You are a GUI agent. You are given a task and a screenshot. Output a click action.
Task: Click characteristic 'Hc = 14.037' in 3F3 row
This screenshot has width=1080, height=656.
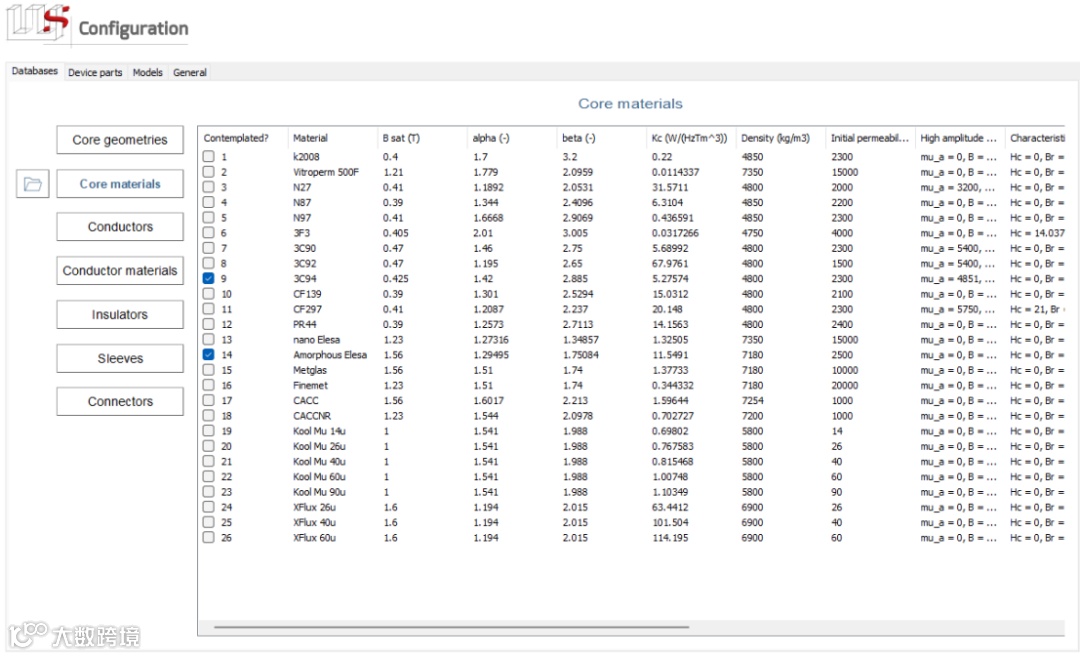(1037, 233)
